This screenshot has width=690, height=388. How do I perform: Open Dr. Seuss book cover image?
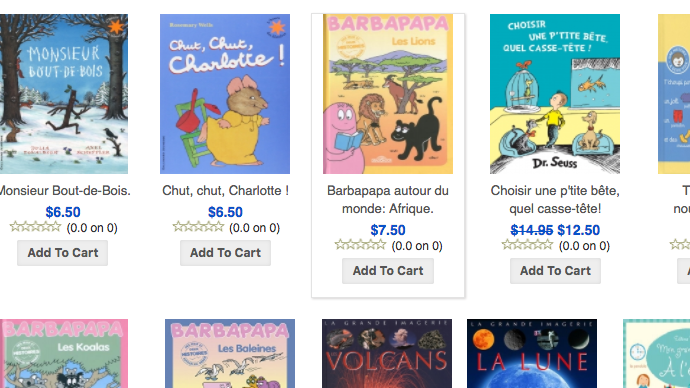[555, 94]
